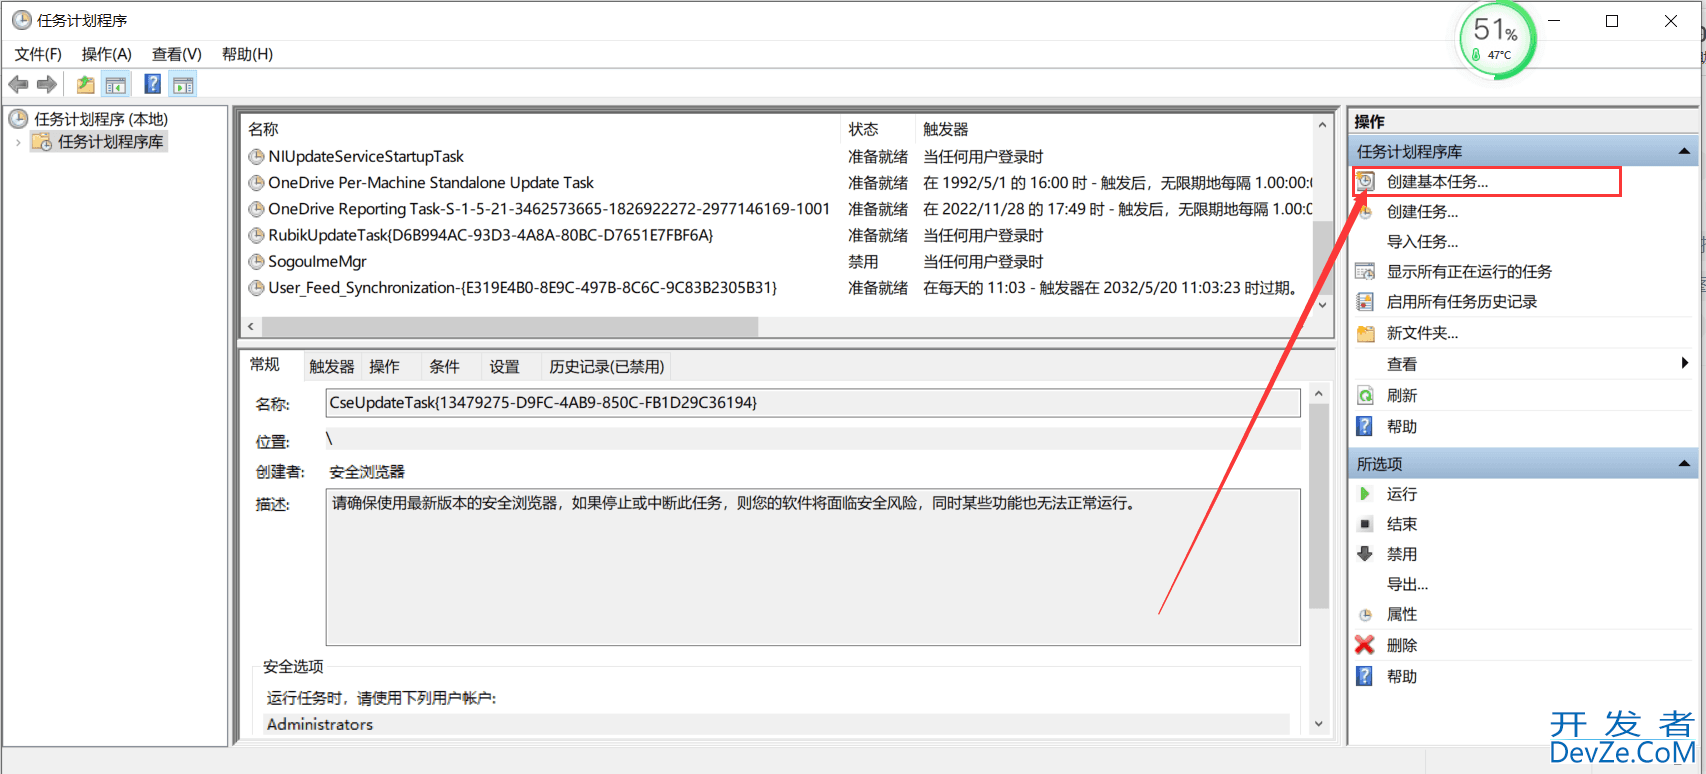Toggle the Show/Hide Action Pane icon

[183, 85]
